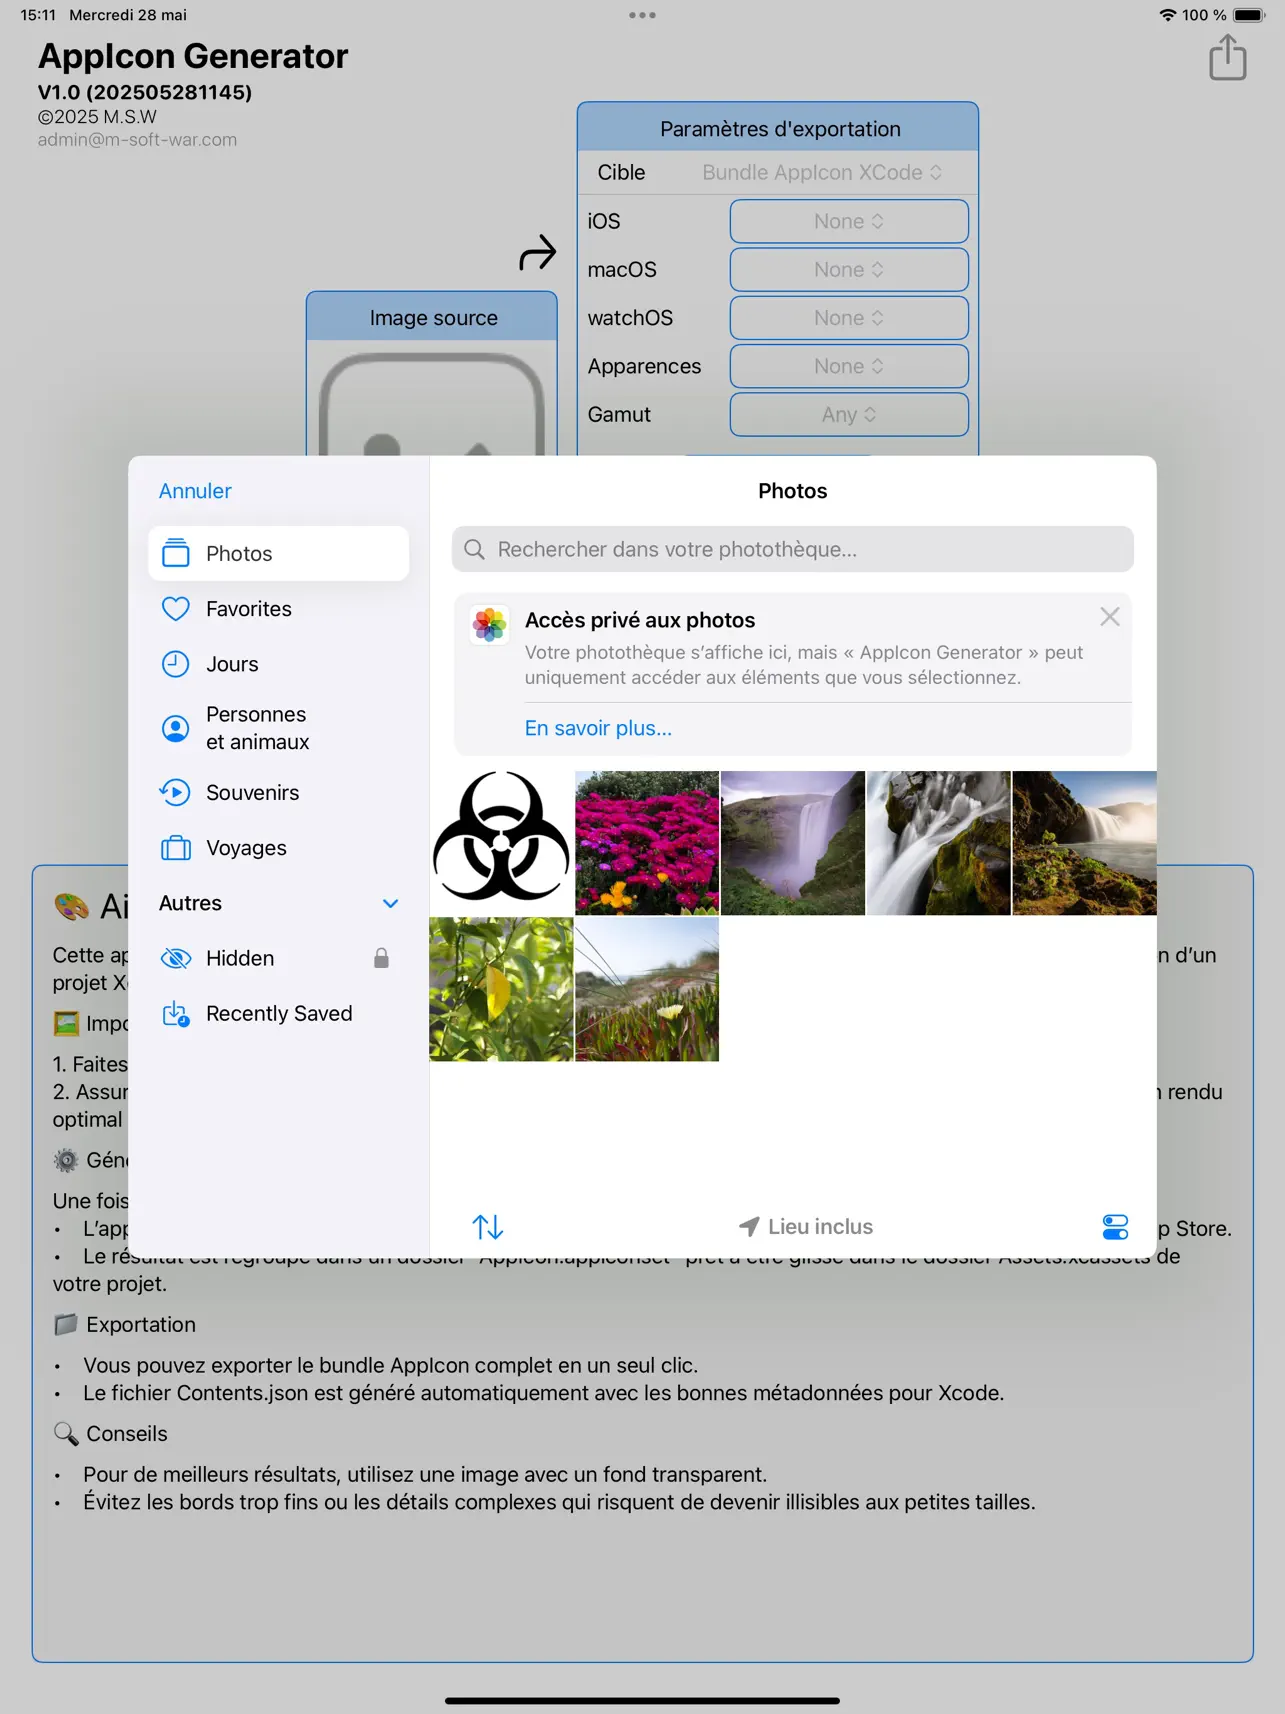The image size is (1285, 1714).
Task: Select Jours in the sidebar
Action: tap(278, 664)
